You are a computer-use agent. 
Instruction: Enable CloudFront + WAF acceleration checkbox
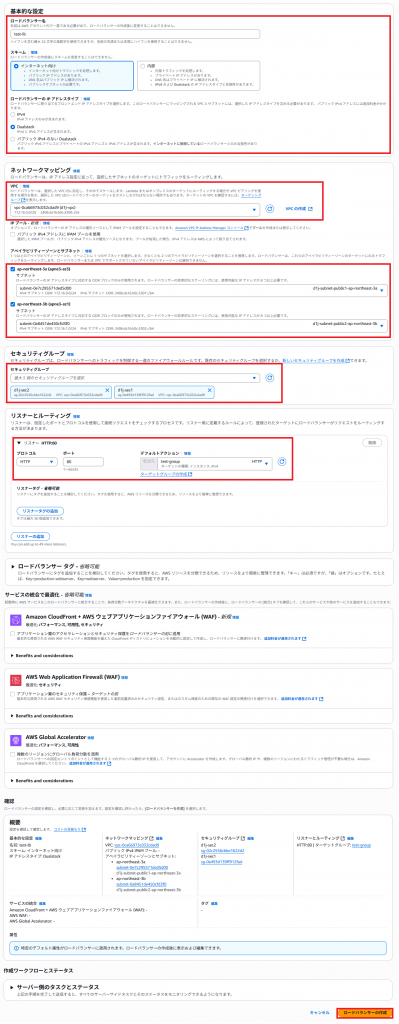(x=12, y=633)
